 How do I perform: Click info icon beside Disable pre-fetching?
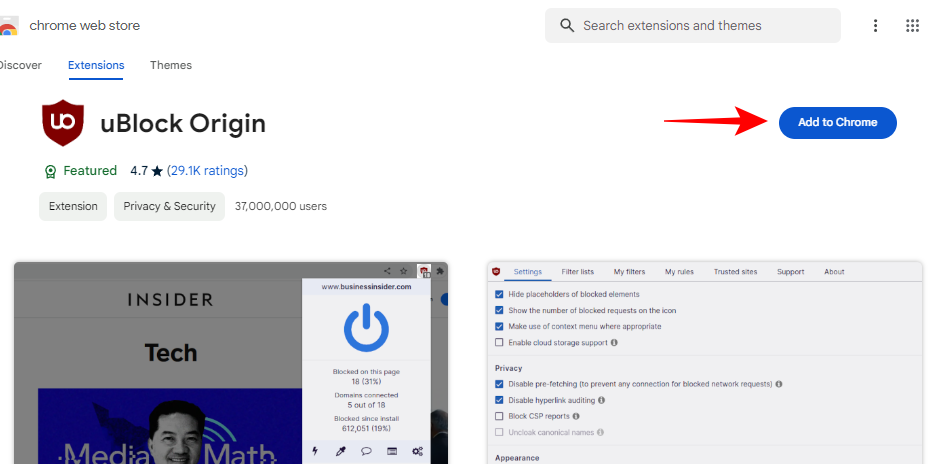779,384
